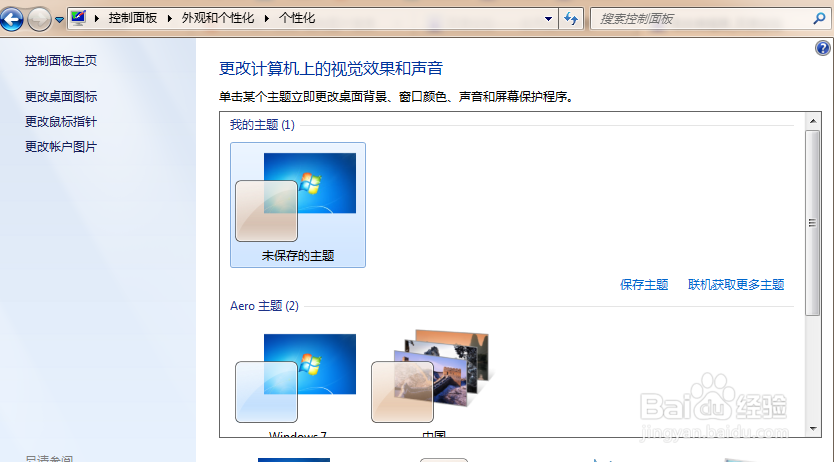This screenshot has height=462, width=834.
Task: Select the 中国 Aero theme
Action: coord(433,384)
